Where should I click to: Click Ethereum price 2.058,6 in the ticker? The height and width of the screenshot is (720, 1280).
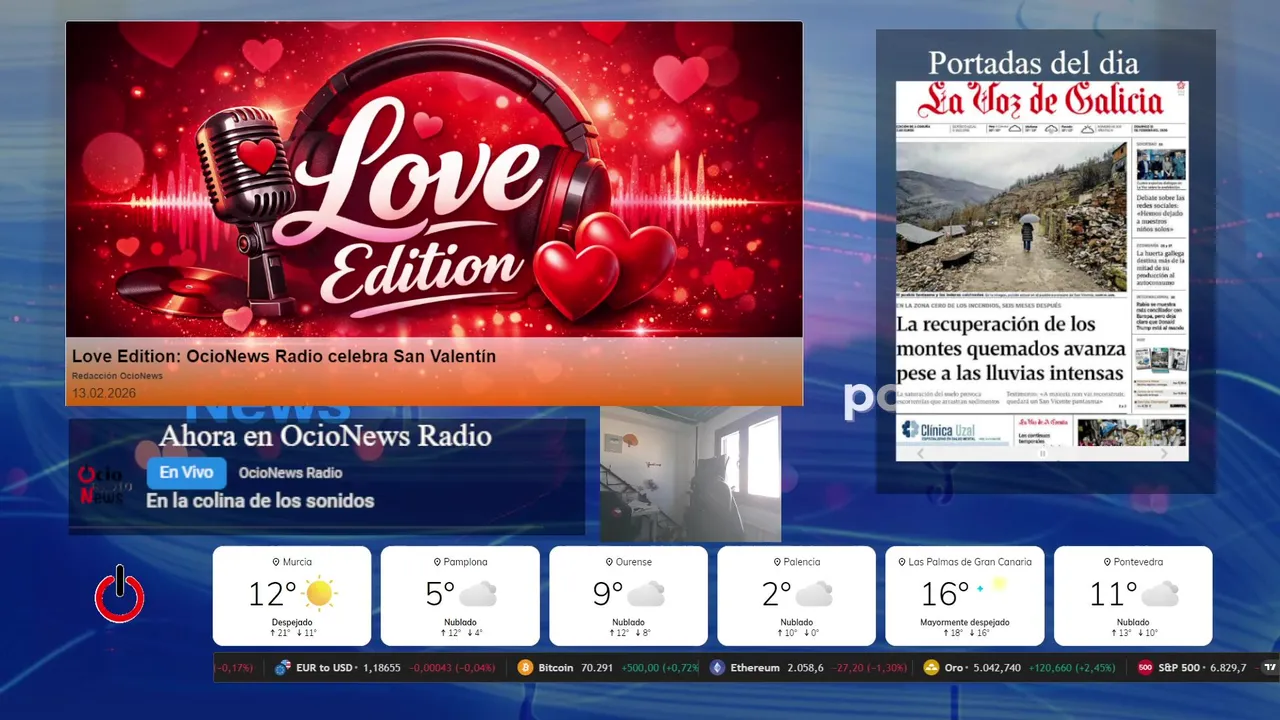tap(804, 667)
